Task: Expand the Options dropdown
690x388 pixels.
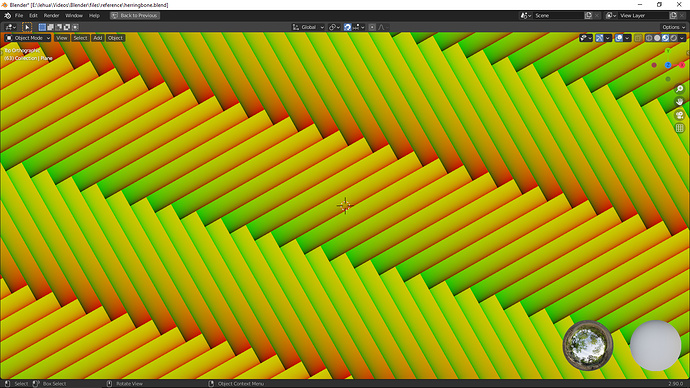Action: tap(674, 27)
